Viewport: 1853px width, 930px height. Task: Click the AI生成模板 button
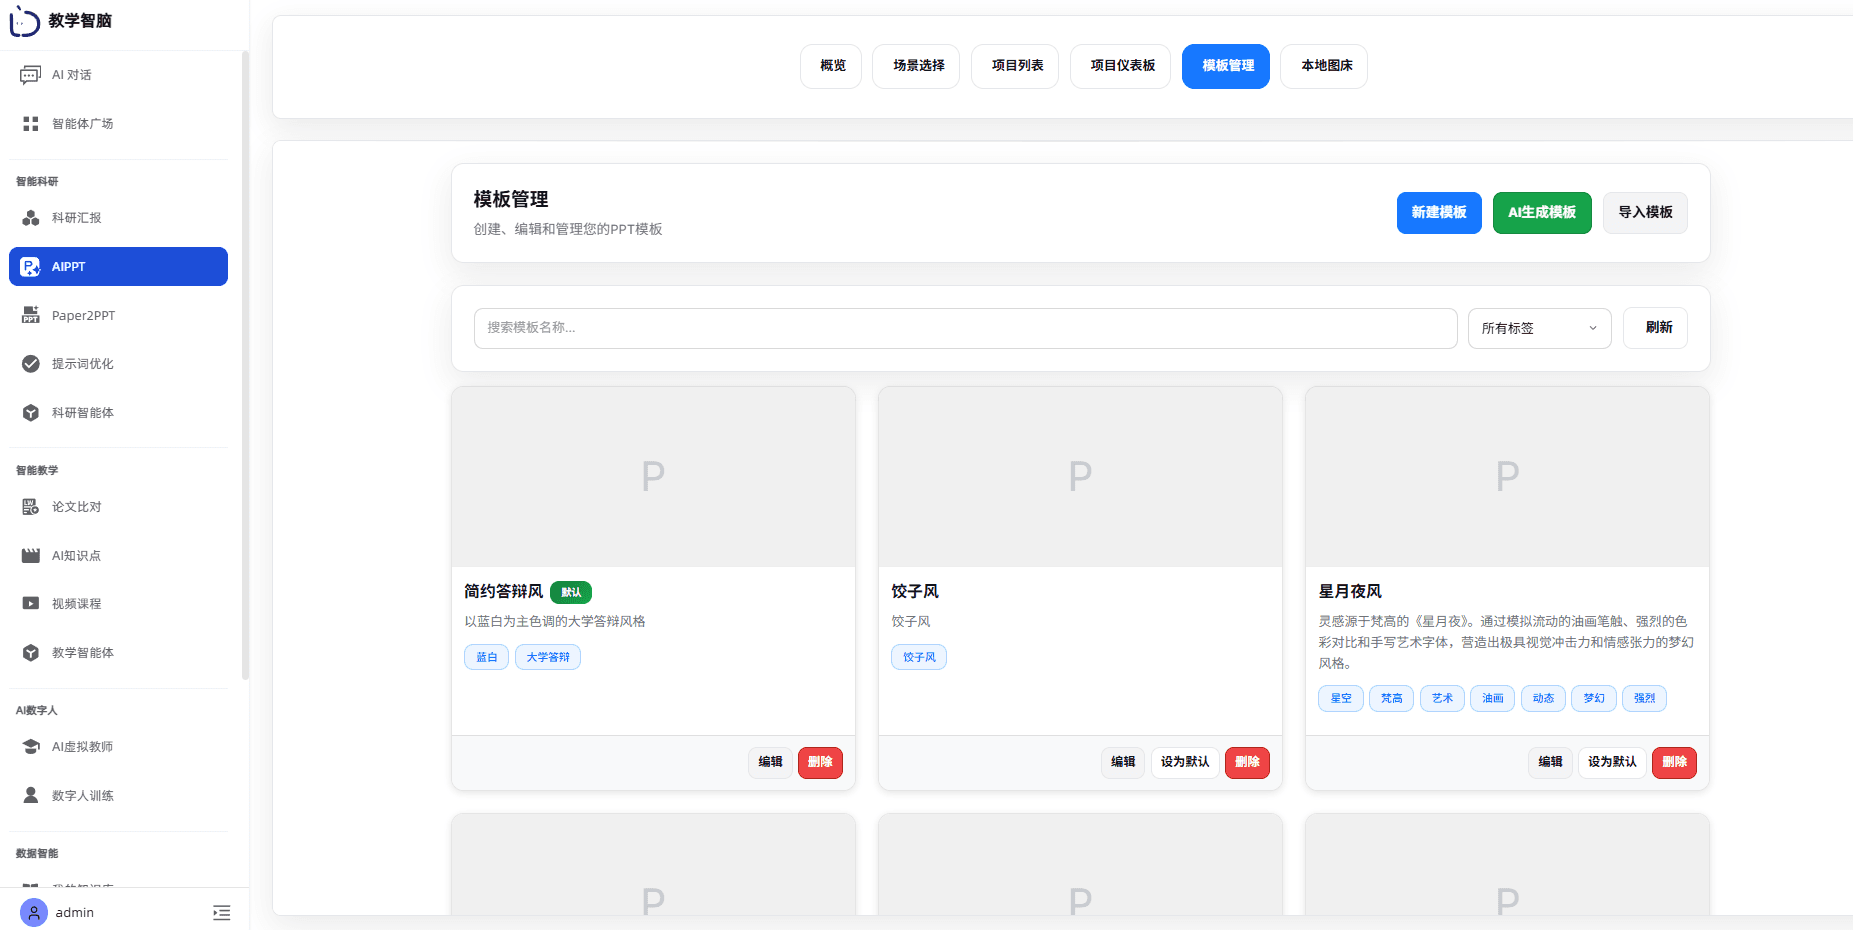point(1542,213)
